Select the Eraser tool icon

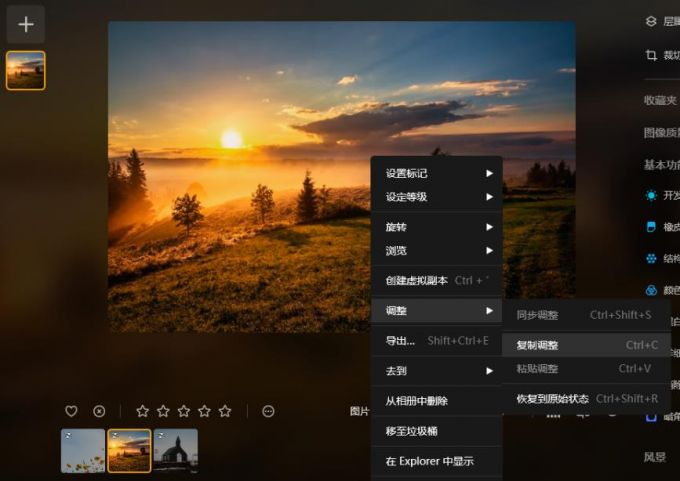651,227
